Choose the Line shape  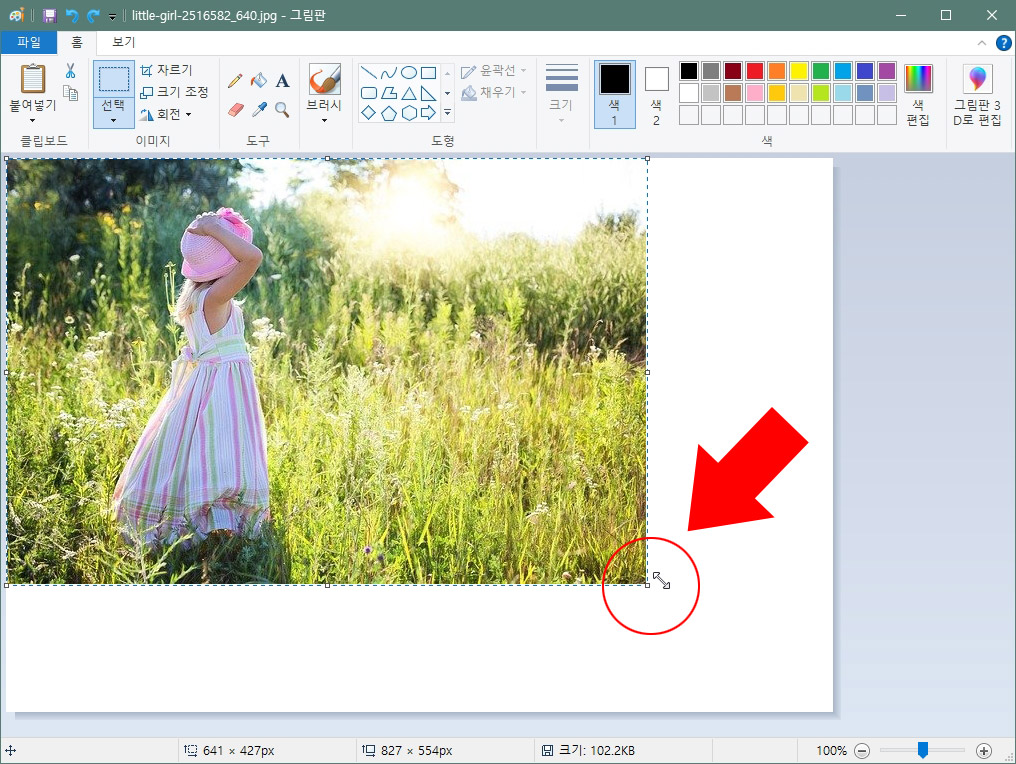coord(368,73)
